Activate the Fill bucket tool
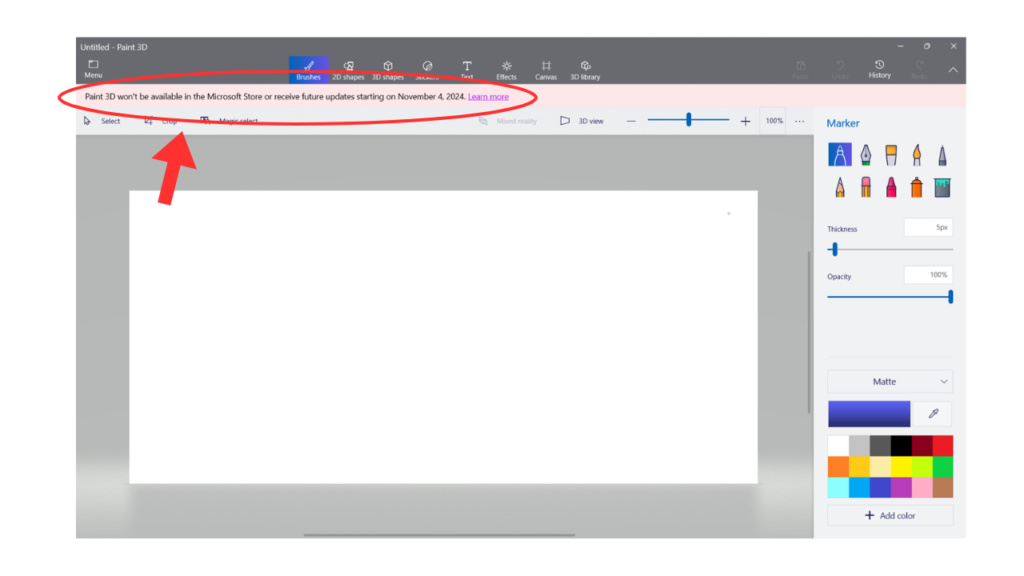Viewport: 1024px width, 576px height. tap(942, 187)
